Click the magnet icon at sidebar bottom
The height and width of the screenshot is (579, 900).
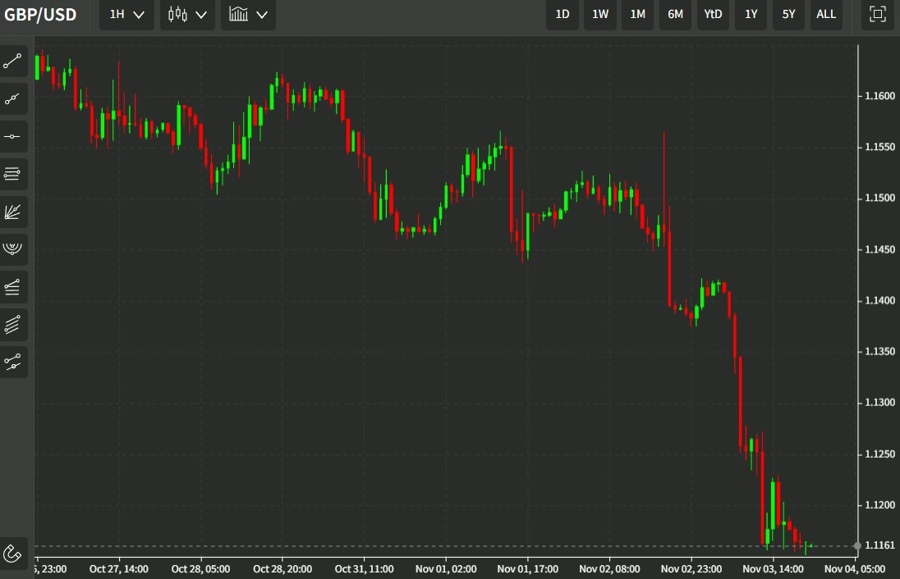tap(13, 554)
